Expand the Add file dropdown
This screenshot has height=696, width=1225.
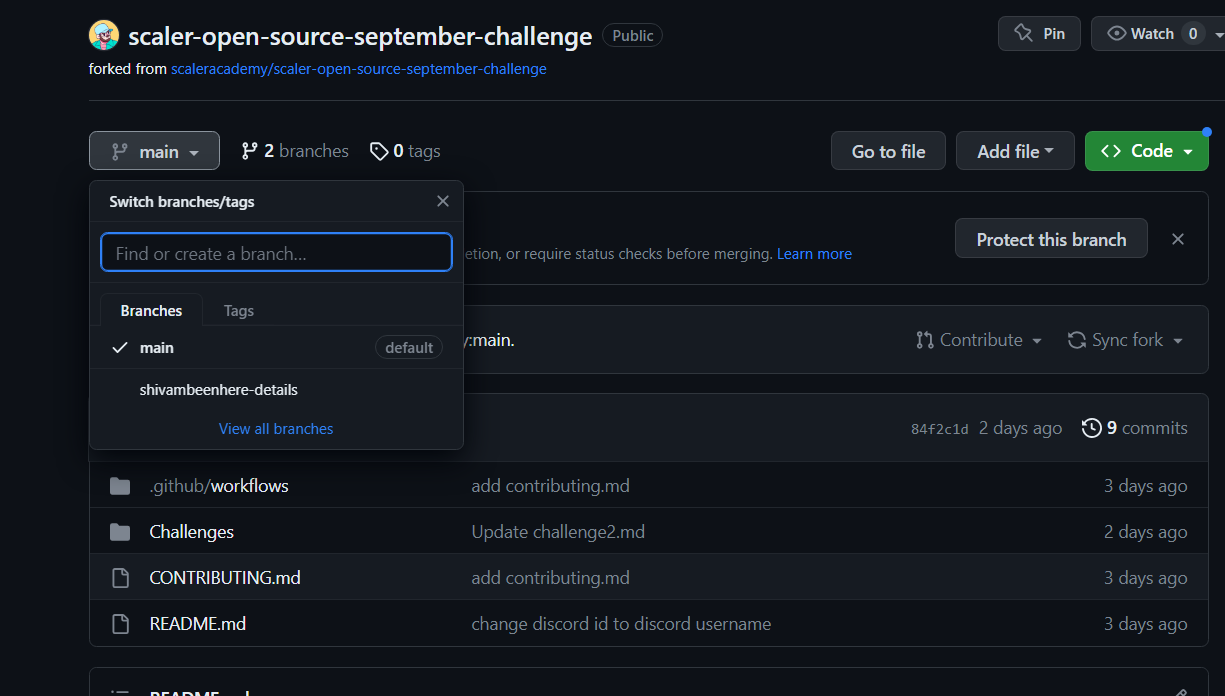coord(1015,150)
